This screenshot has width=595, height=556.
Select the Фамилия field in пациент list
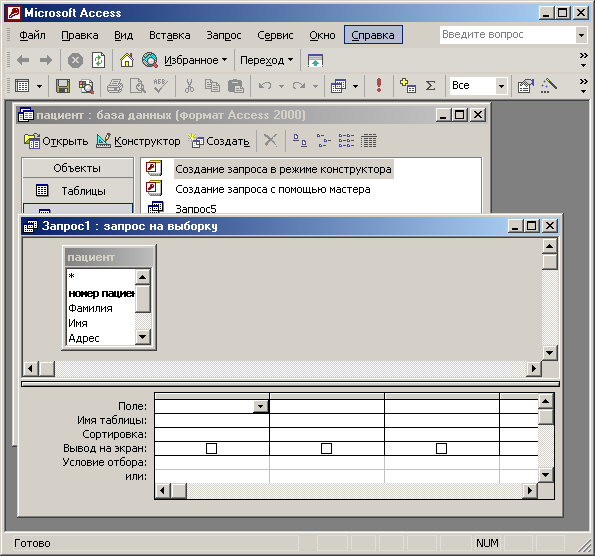pyautogui.click(x=90, y=308)
